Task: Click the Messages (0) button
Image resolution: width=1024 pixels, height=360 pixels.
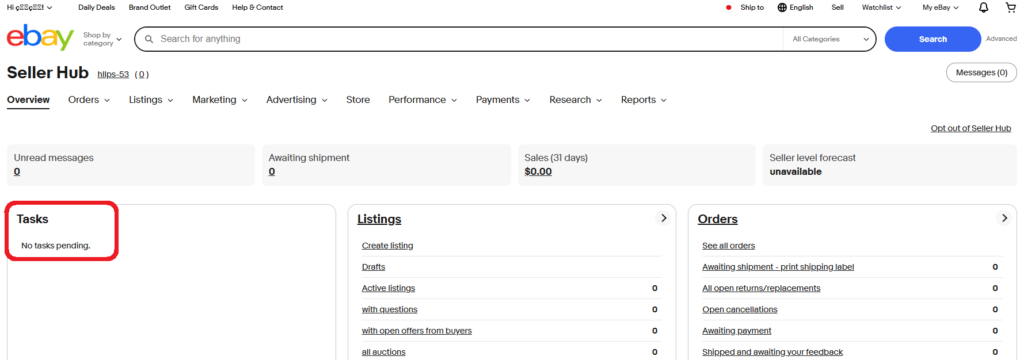Action: (981, 73)
